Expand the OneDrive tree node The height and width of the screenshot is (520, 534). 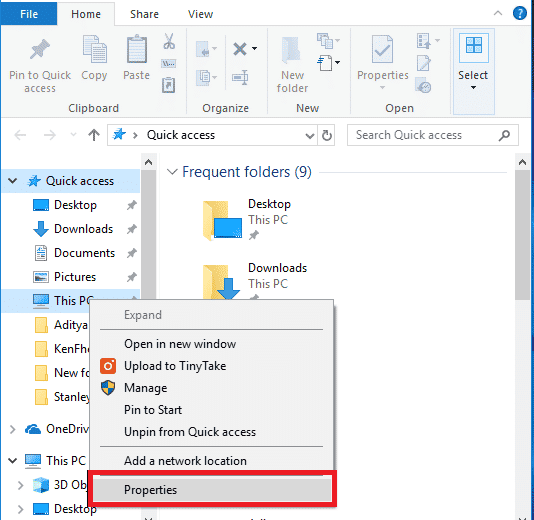pyautogui.click(x=13, y=429)
